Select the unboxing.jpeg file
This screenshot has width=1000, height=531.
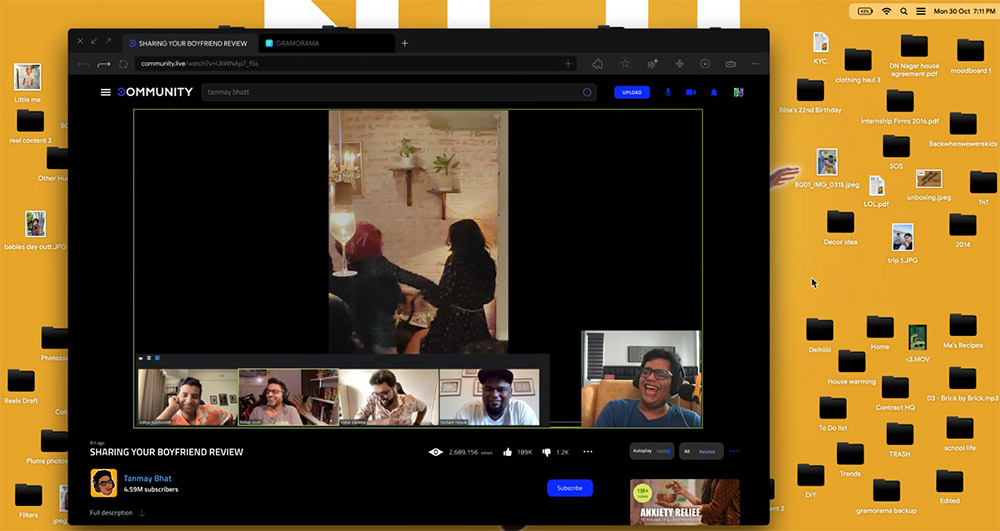click(x=929, y=184)
